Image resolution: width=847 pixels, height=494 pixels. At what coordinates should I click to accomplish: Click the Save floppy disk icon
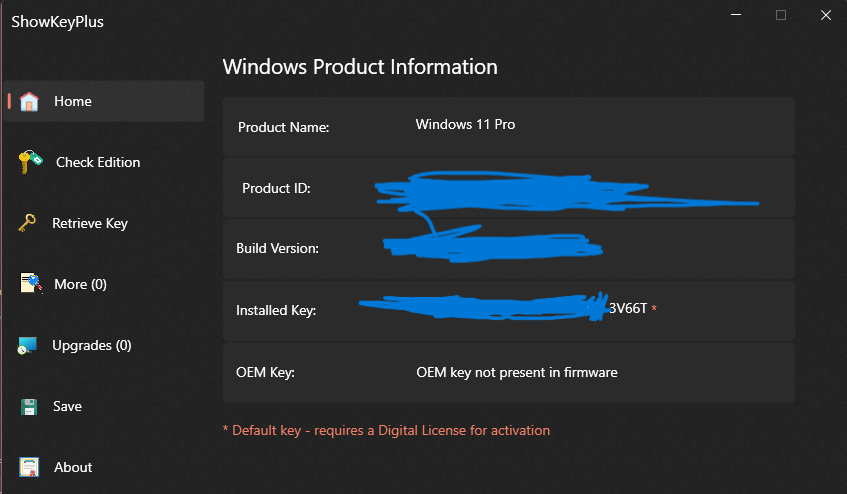tap(29, 407)
